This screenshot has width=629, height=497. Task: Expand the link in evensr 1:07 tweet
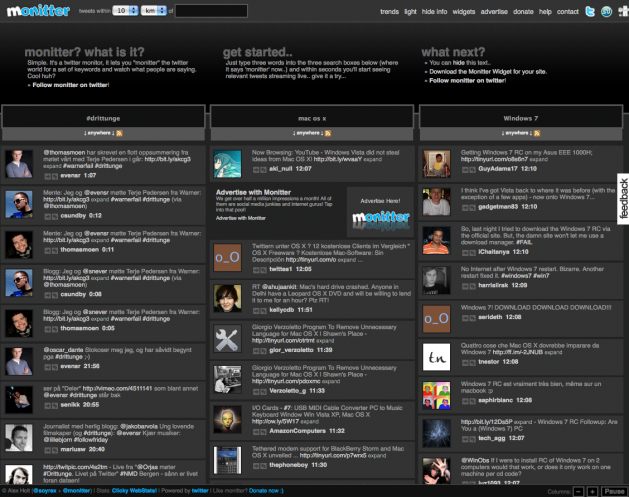[52, 166]
